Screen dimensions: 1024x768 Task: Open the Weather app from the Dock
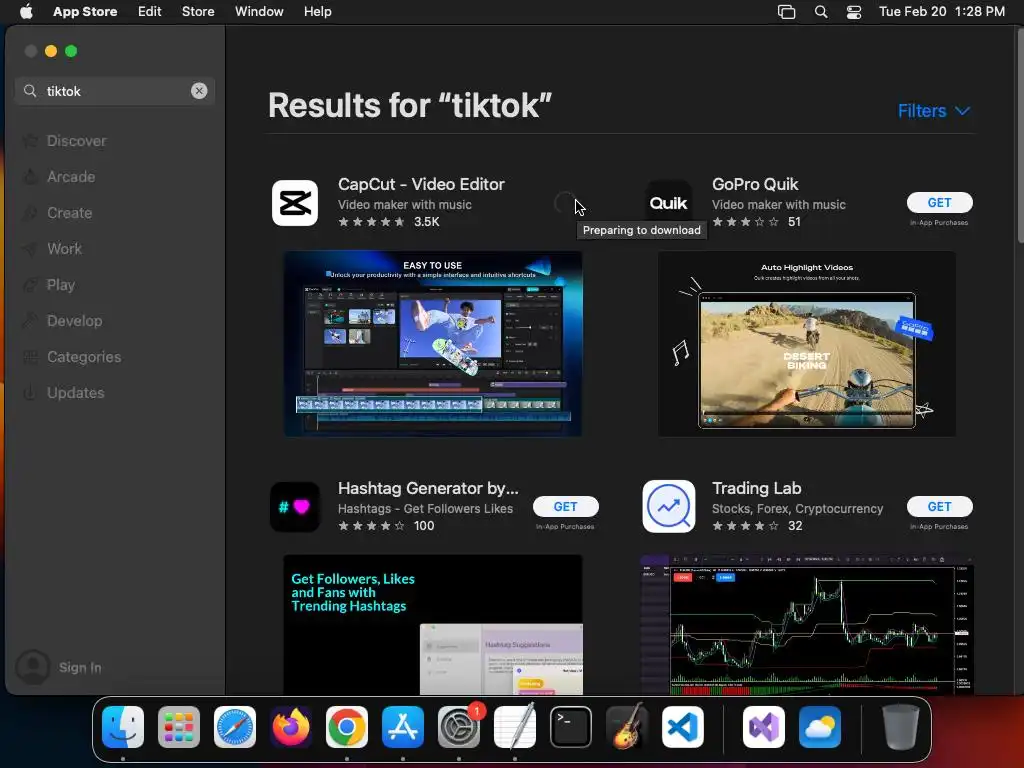(x=820, y=727)
